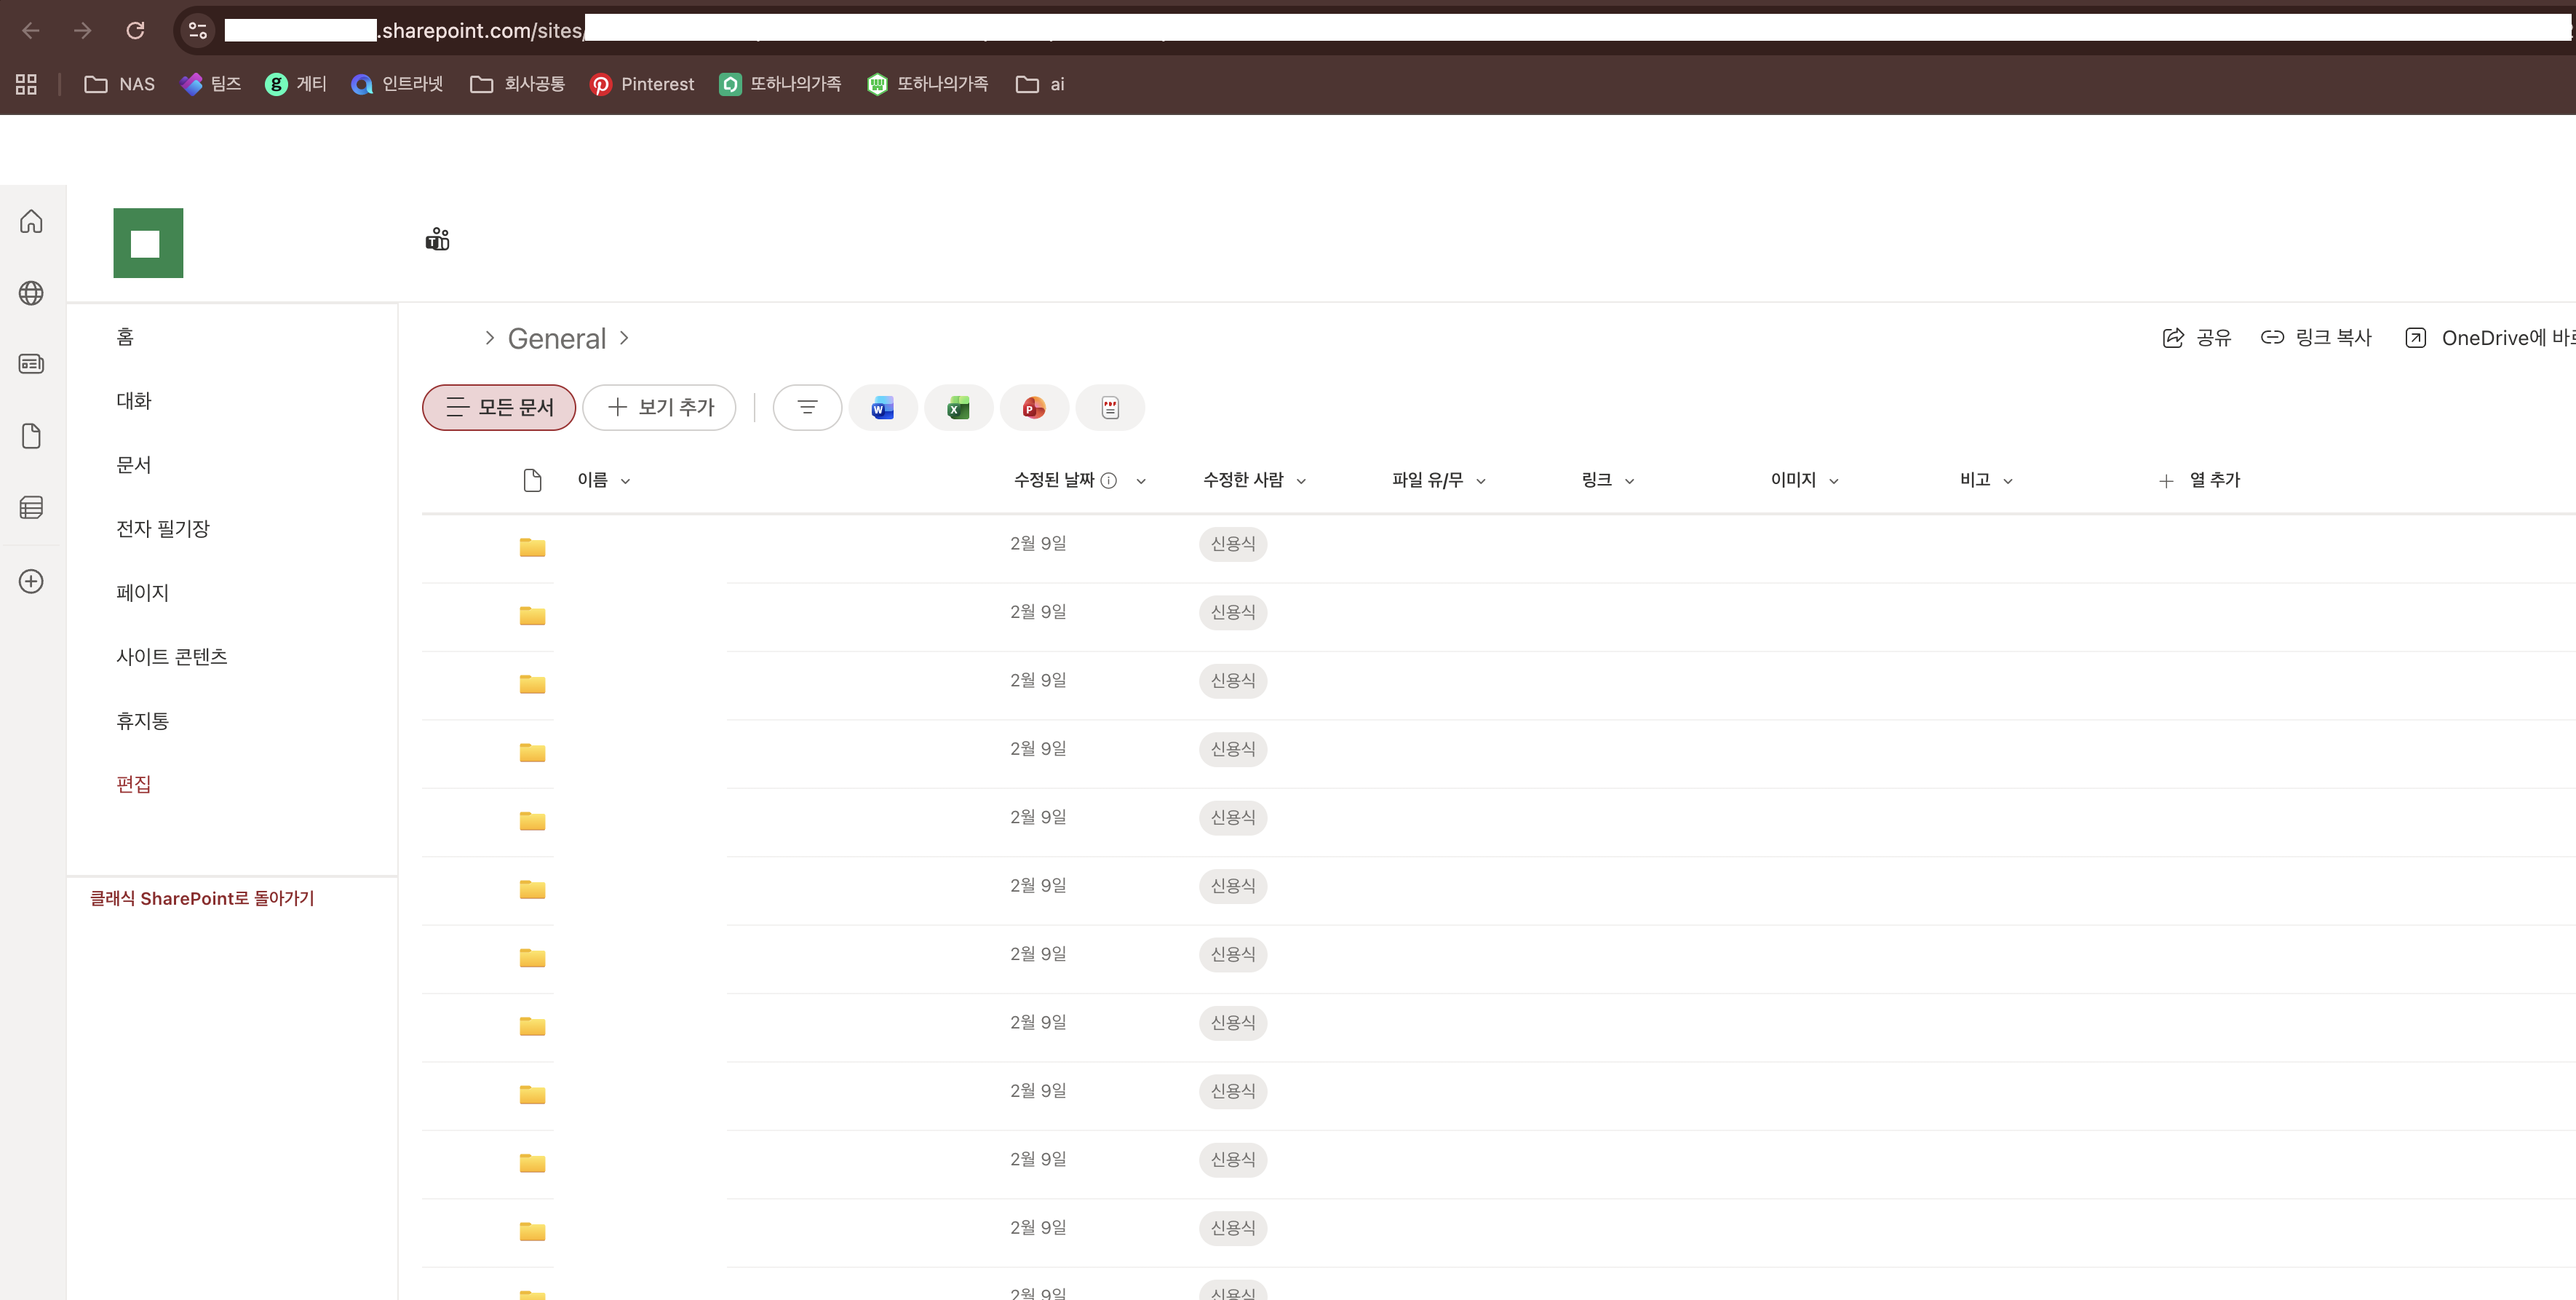Open the apps grid in bookmarks bar
The height and width of the screenshot is (1300, 2576).
(26, 84)
